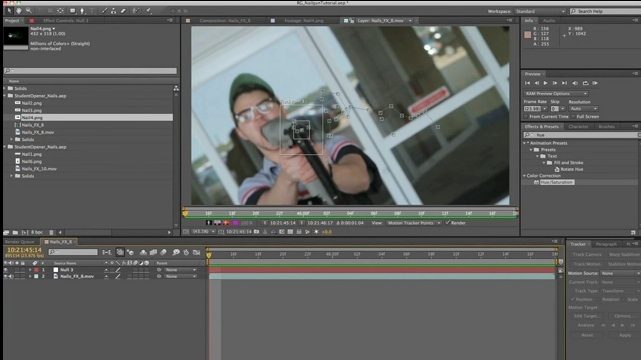Step back one frame in Preview

click(537, 83)
